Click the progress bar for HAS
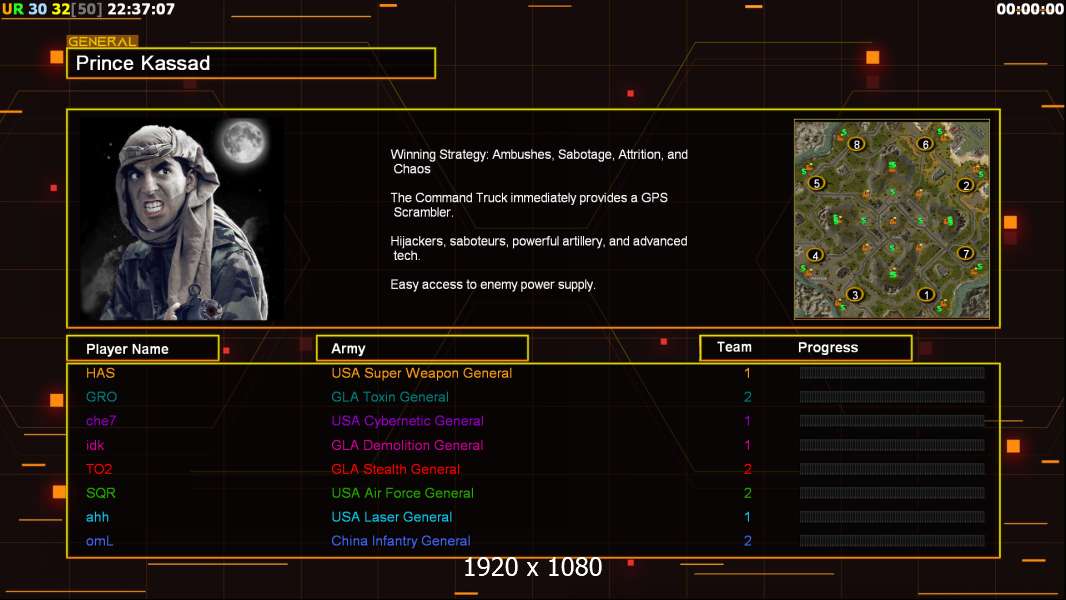This screenshot has width=1066, height=600. [892, 372]
